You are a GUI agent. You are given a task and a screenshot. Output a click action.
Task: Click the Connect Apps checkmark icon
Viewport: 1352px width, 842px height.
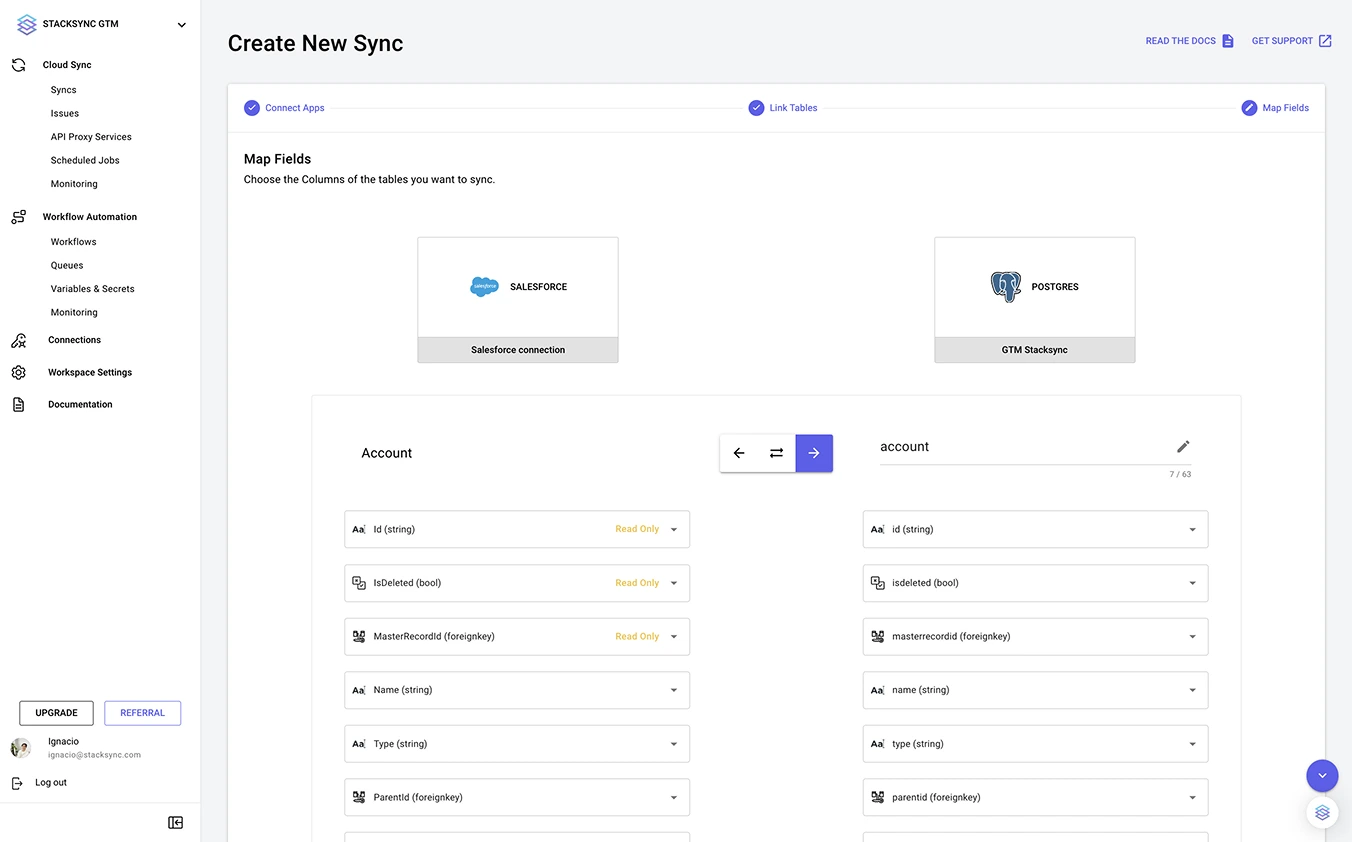click(x=252, y=108)
